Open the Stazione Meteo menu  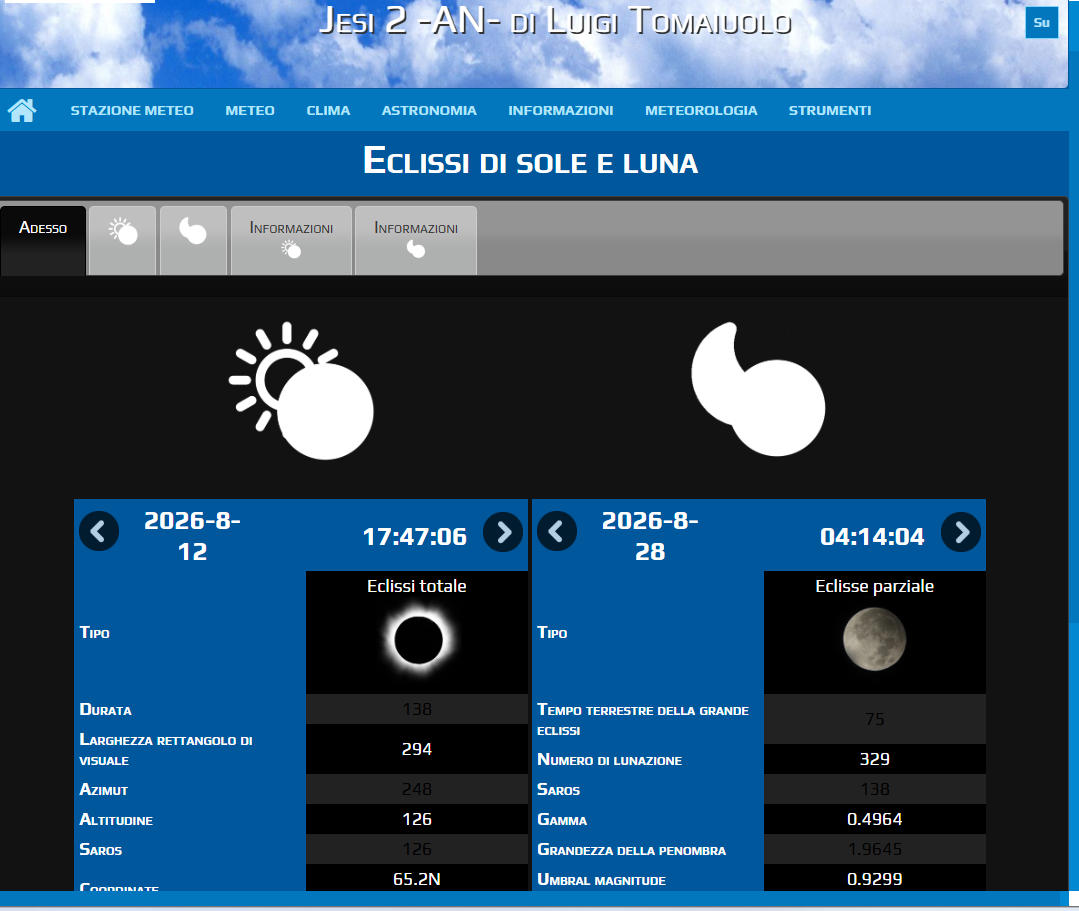click(x=132, y=111)
